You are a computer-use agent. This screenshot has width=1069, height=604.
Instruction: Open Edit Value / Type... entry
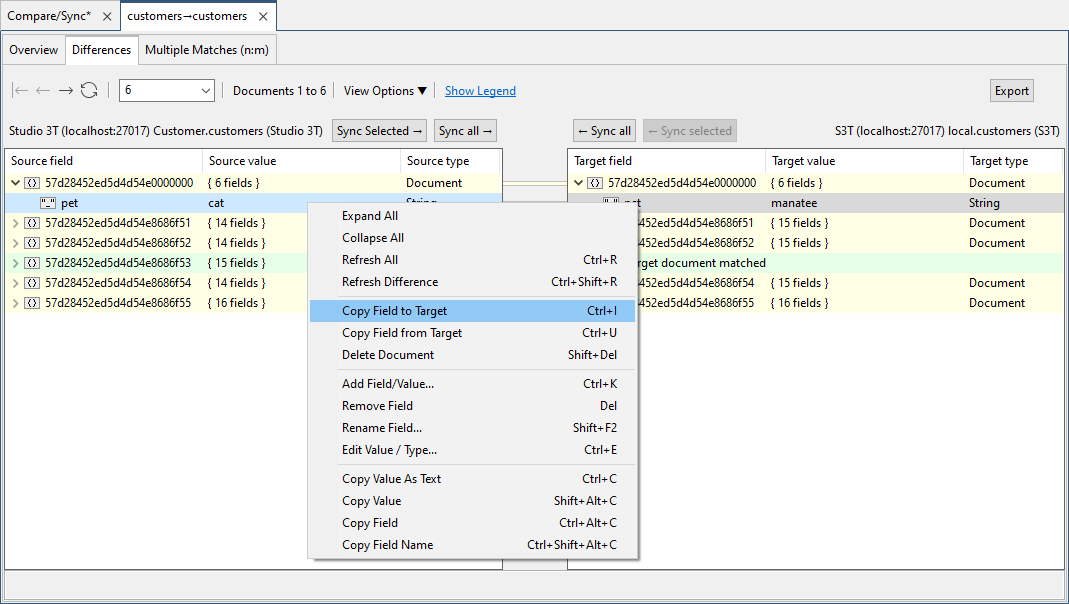[472, 450]
